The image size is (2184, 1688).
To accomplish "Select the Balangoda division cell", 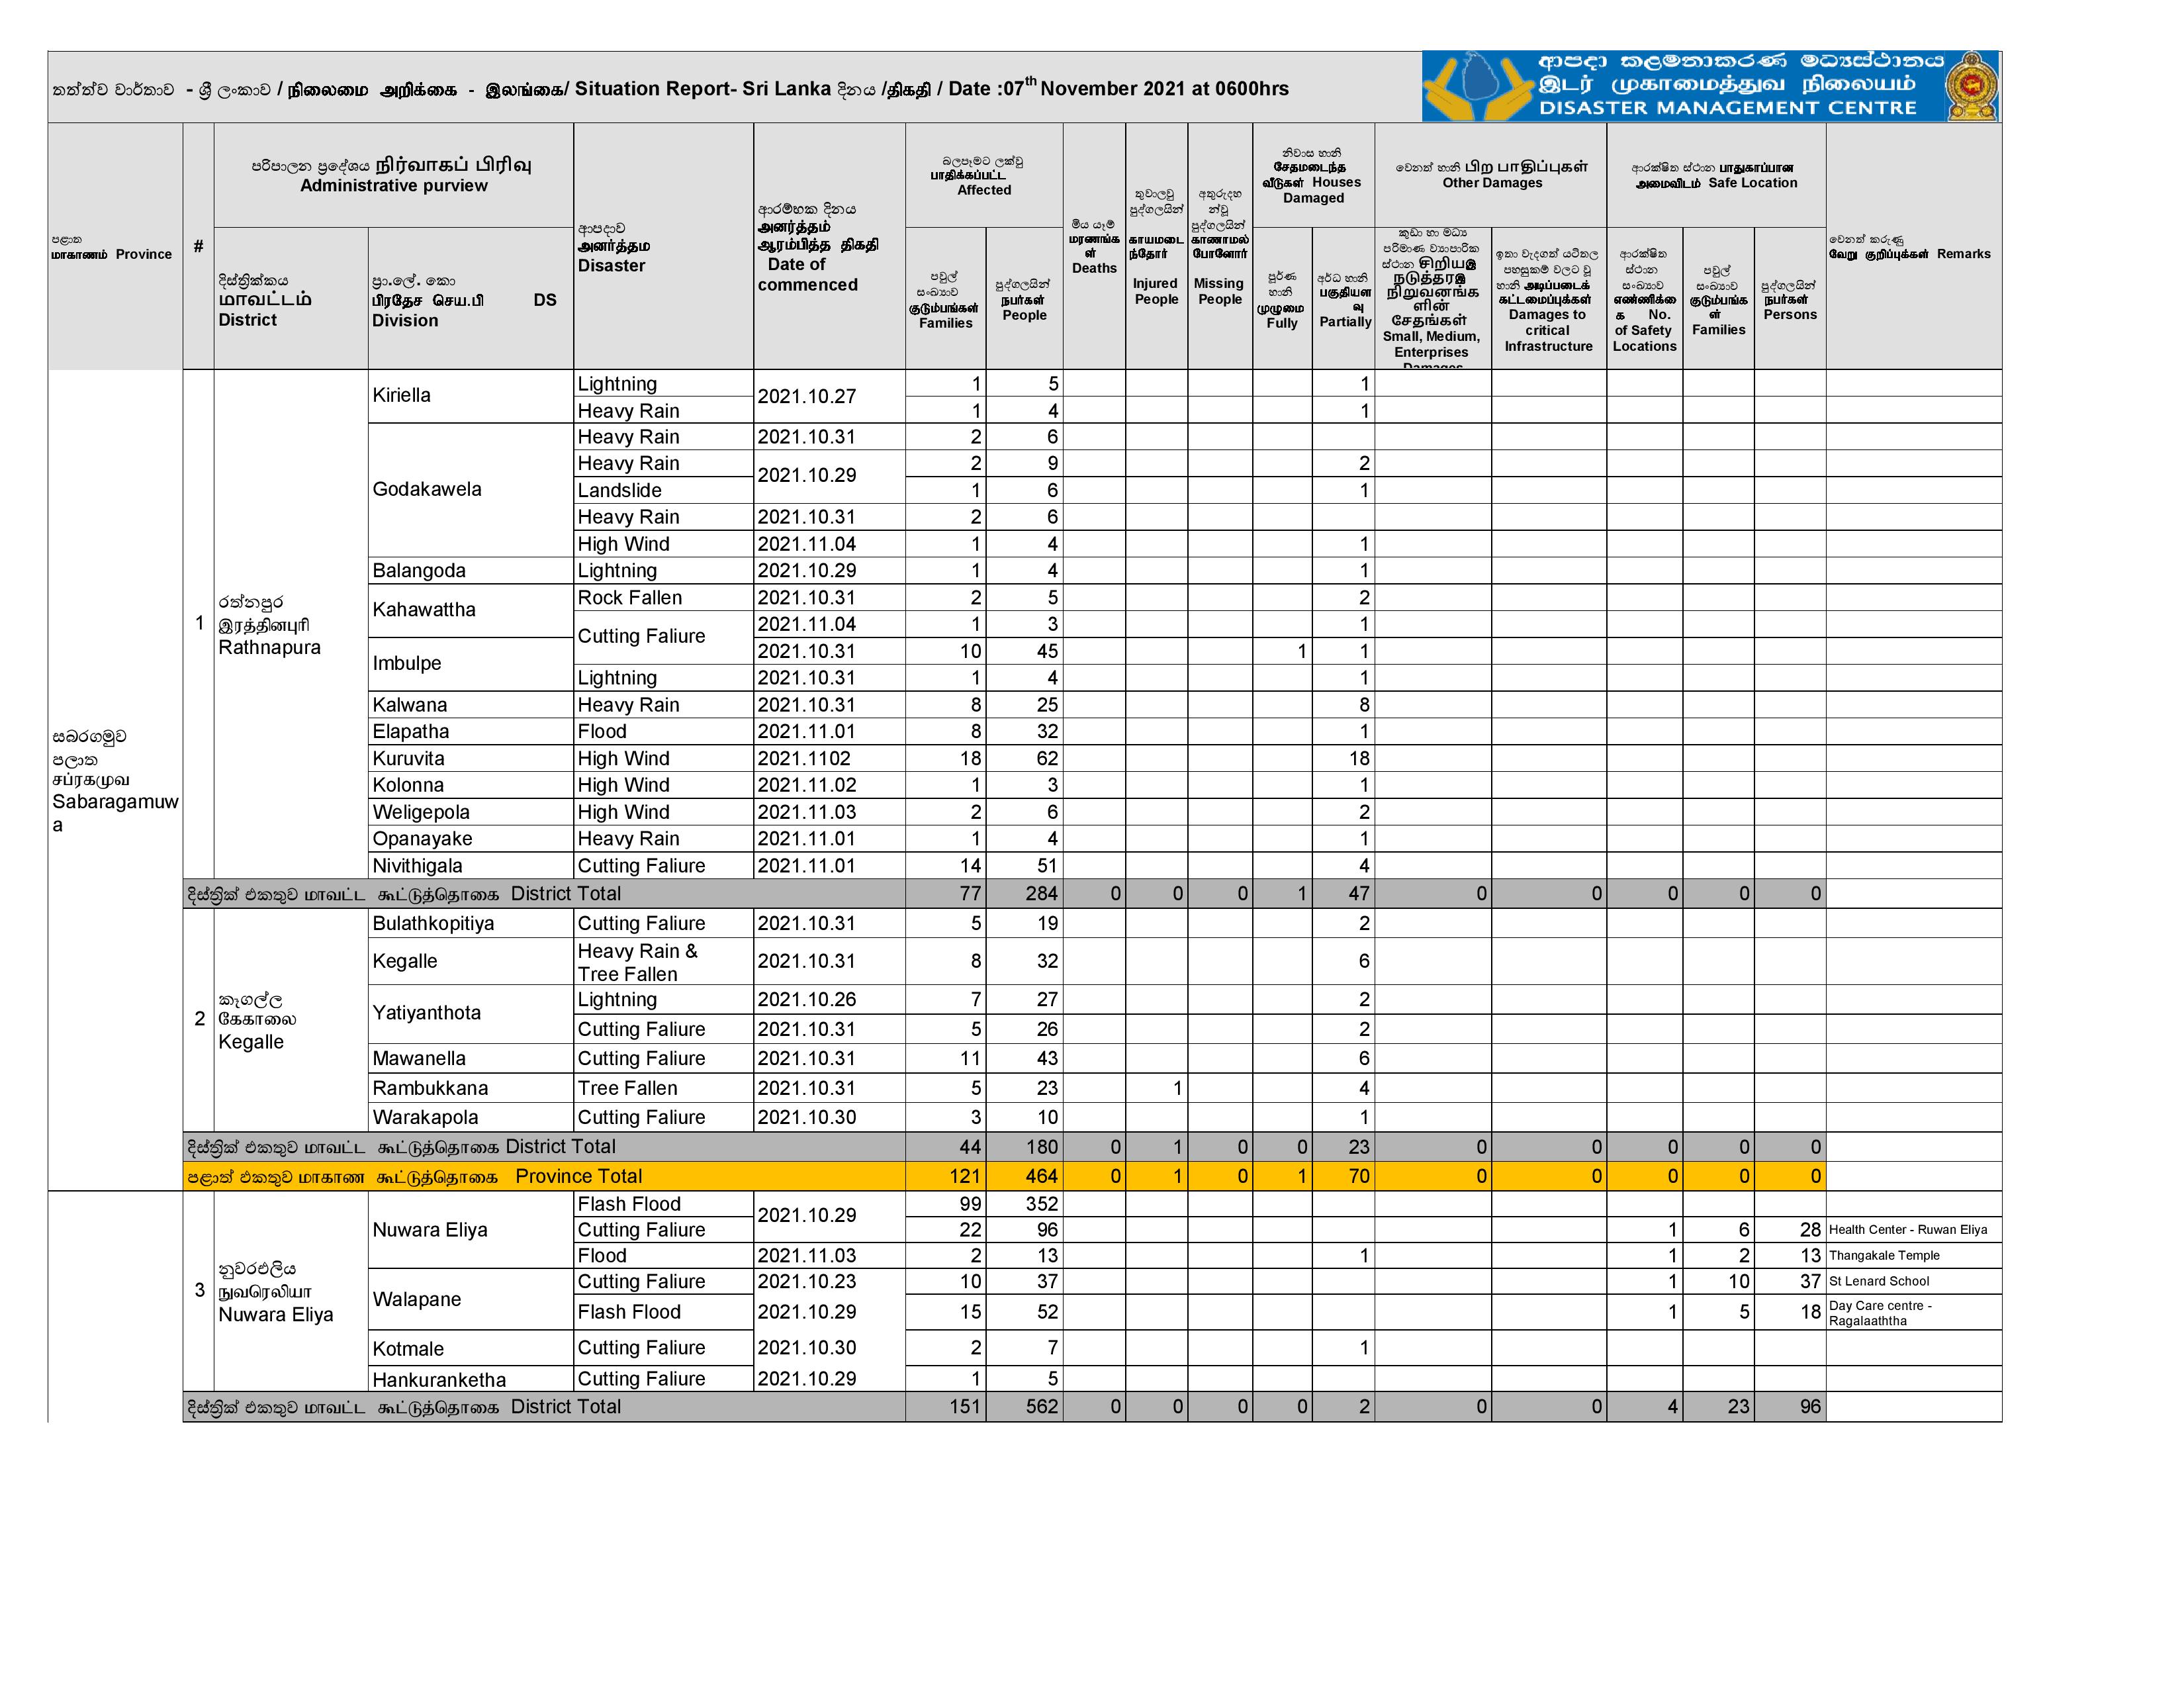I will pos(471,571).
